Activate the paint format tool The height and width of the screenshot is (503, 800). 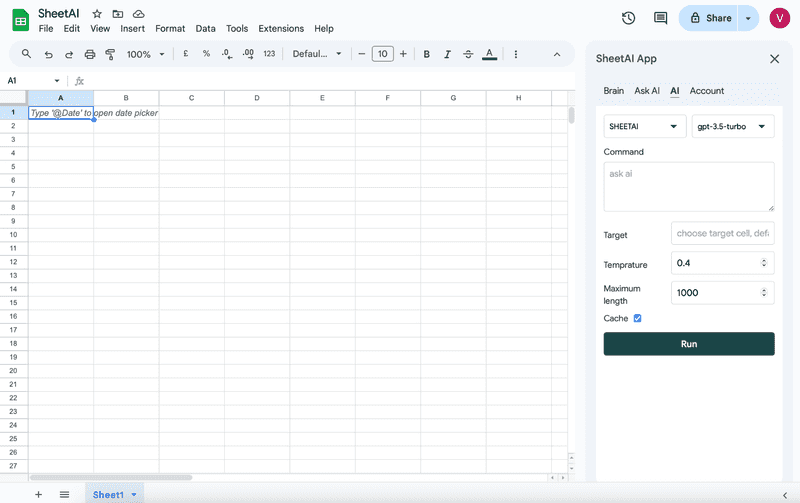(110, 54)
